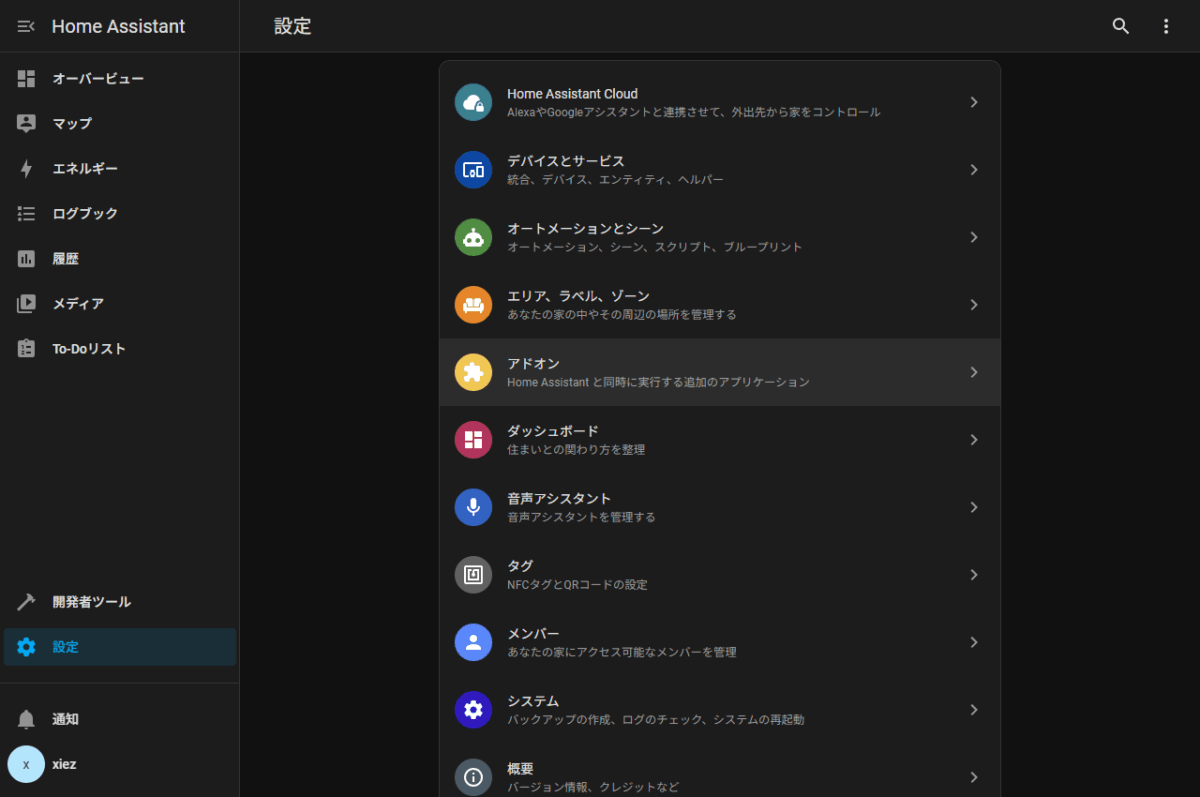Expand 概要 row chevron

[974, 777]
